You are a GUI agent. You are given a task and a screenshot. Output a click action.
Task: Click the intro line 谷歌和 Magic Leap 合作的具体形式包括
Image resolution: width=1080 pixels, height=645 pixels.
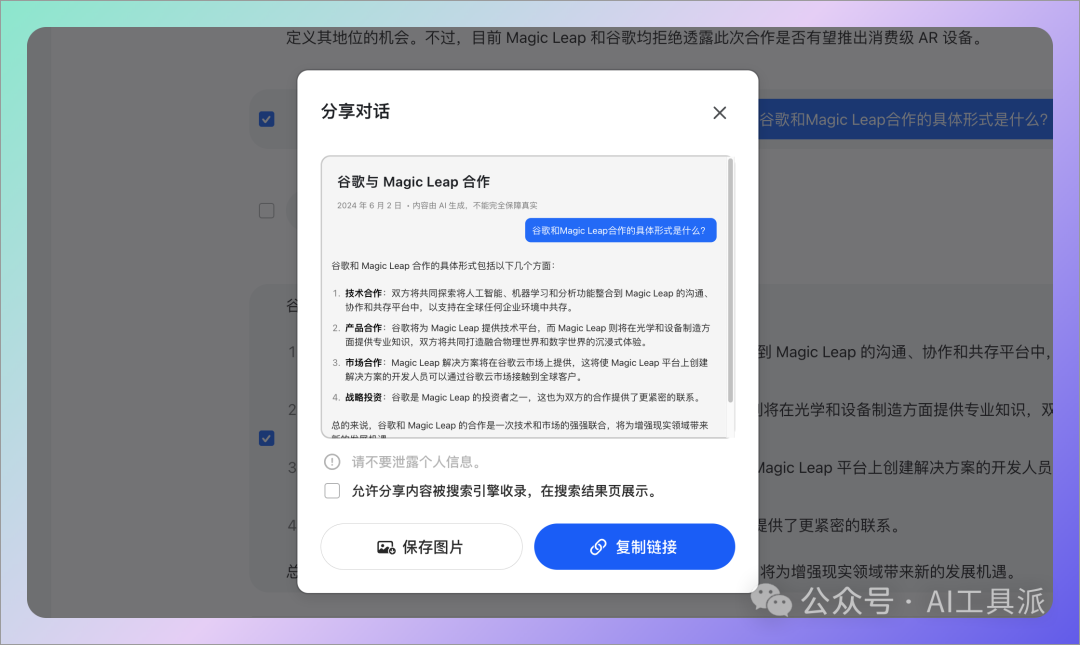[x=443, y=266]
